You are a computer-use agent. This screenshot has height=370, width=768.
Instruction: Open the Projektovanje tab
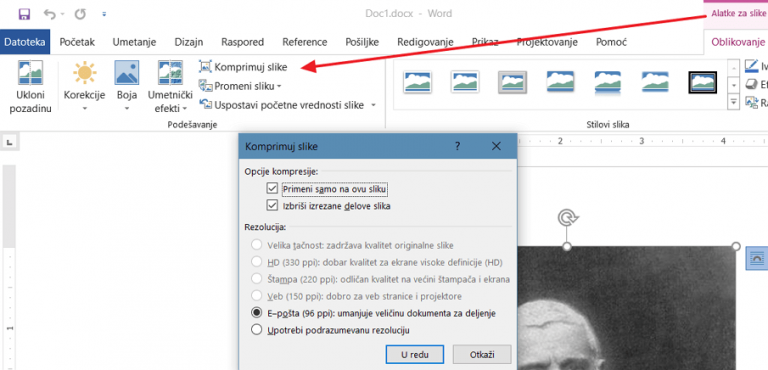click(547, 42)
